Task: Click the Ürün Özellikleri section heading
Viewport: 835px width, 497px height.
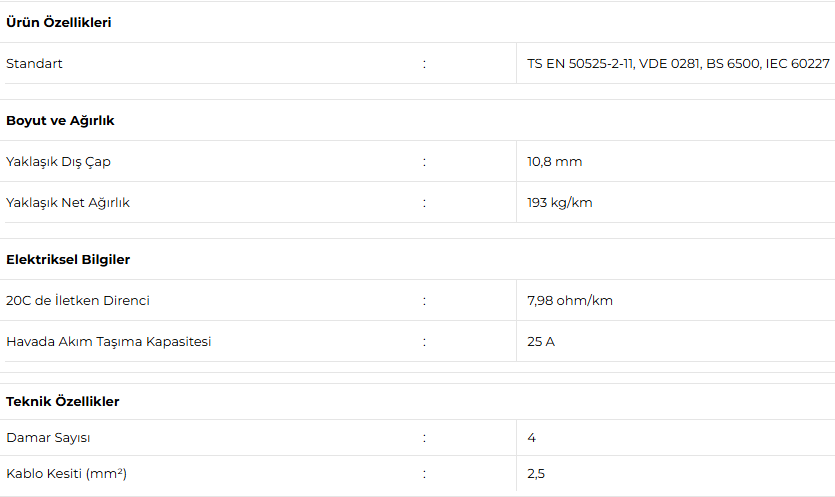Action: [x=58, y=22]
